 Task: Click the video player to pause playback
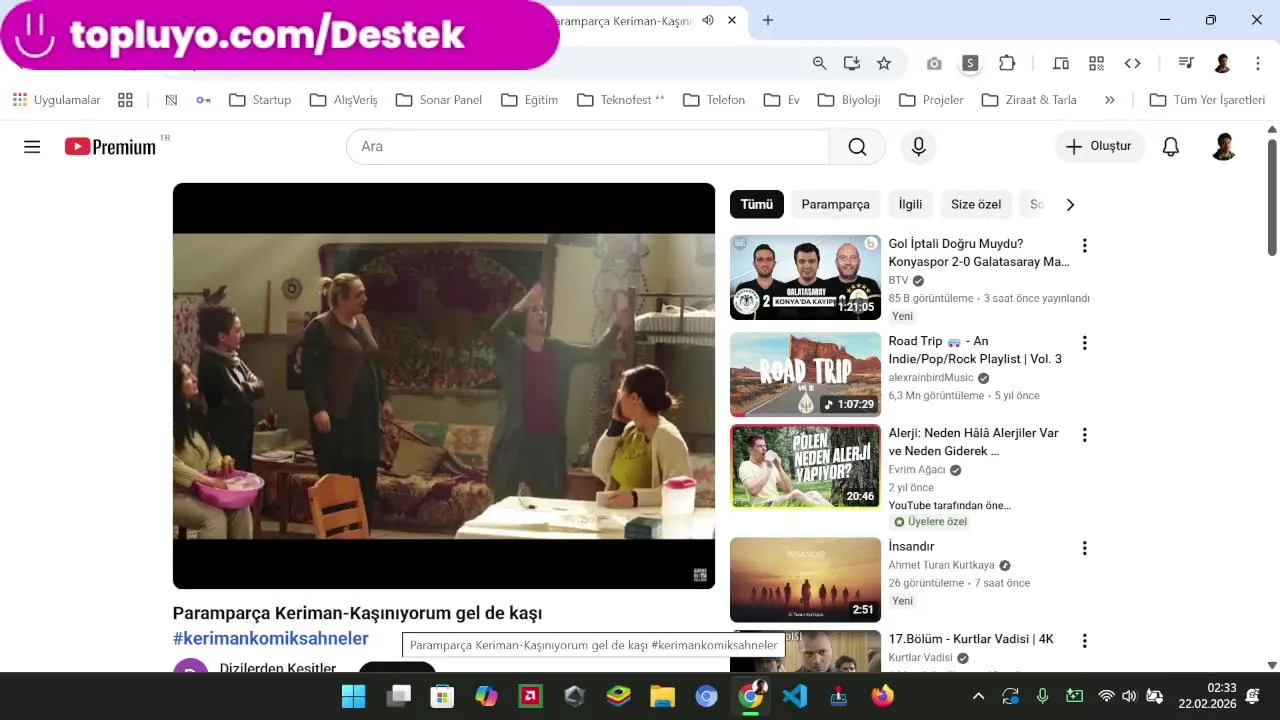444,386
